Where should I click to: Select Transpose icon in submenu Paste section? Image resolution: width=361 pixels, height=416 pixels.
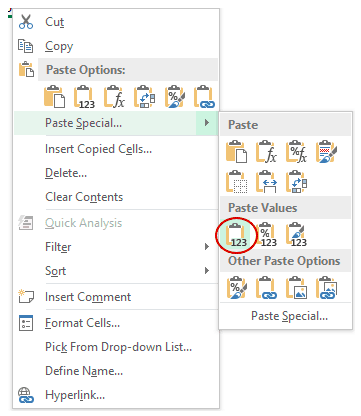point(296,182)
